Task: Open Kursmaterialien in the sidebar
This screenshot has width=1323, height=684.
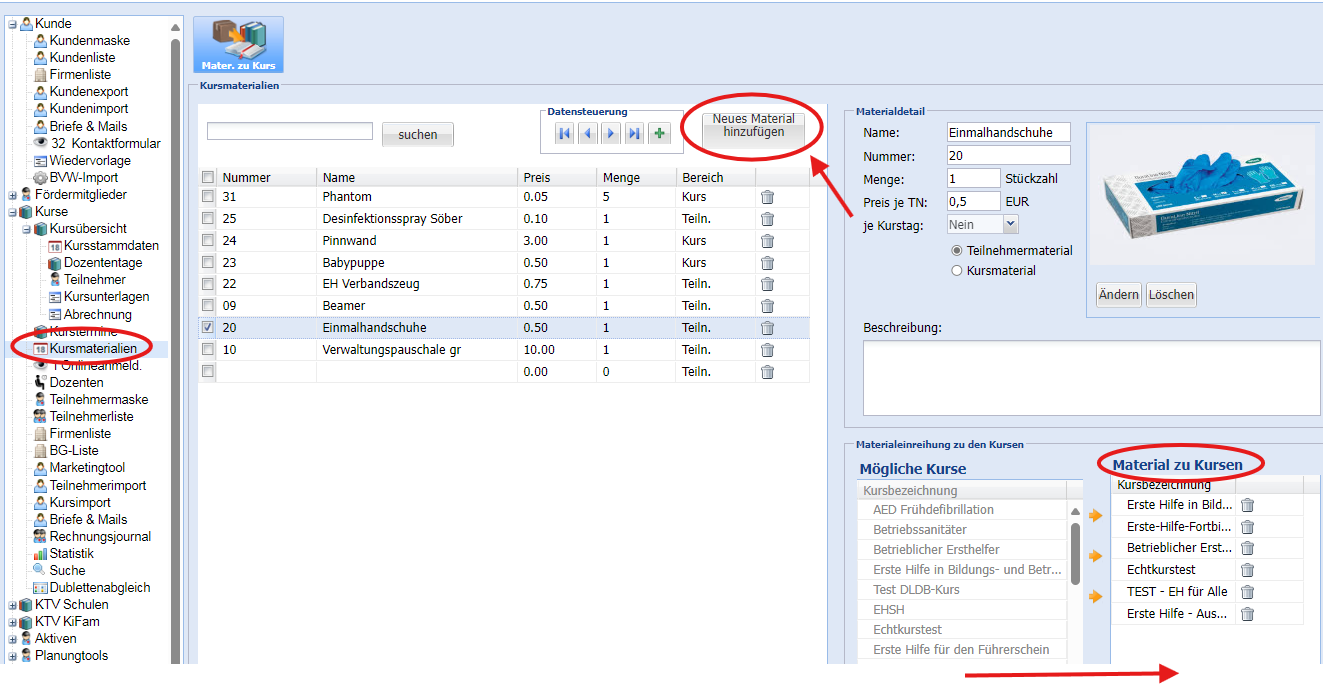Action: (93, 349)
